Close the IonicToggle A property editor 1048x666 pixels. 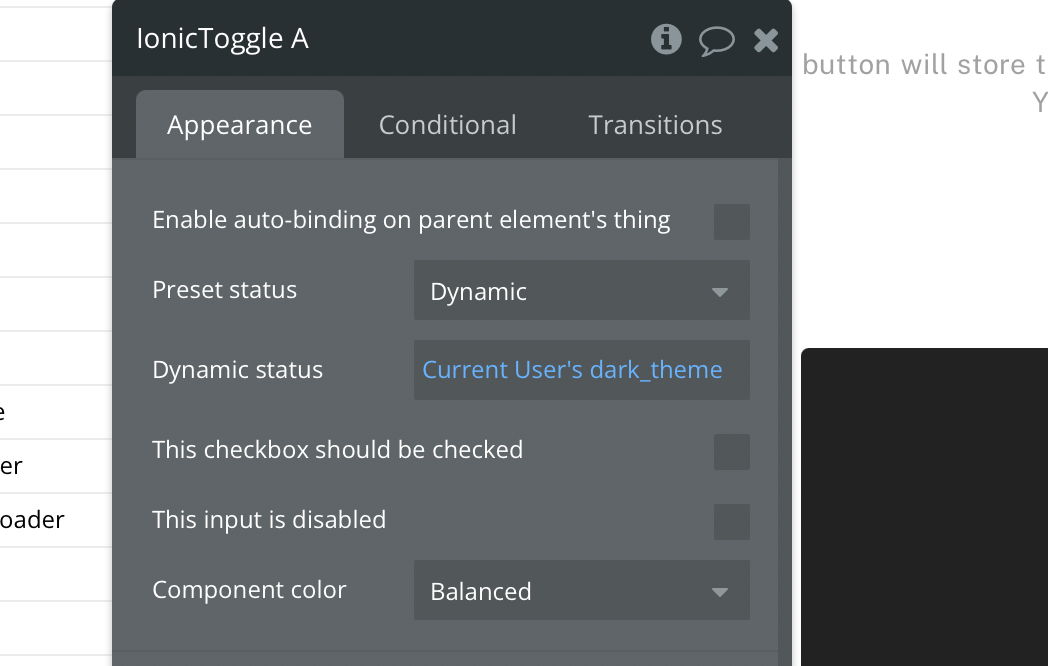pos(766,40)
